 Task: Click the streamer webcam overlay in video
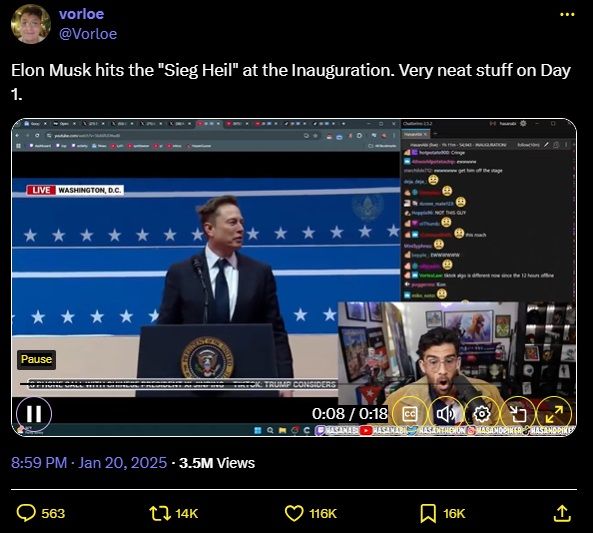point(457,356)
